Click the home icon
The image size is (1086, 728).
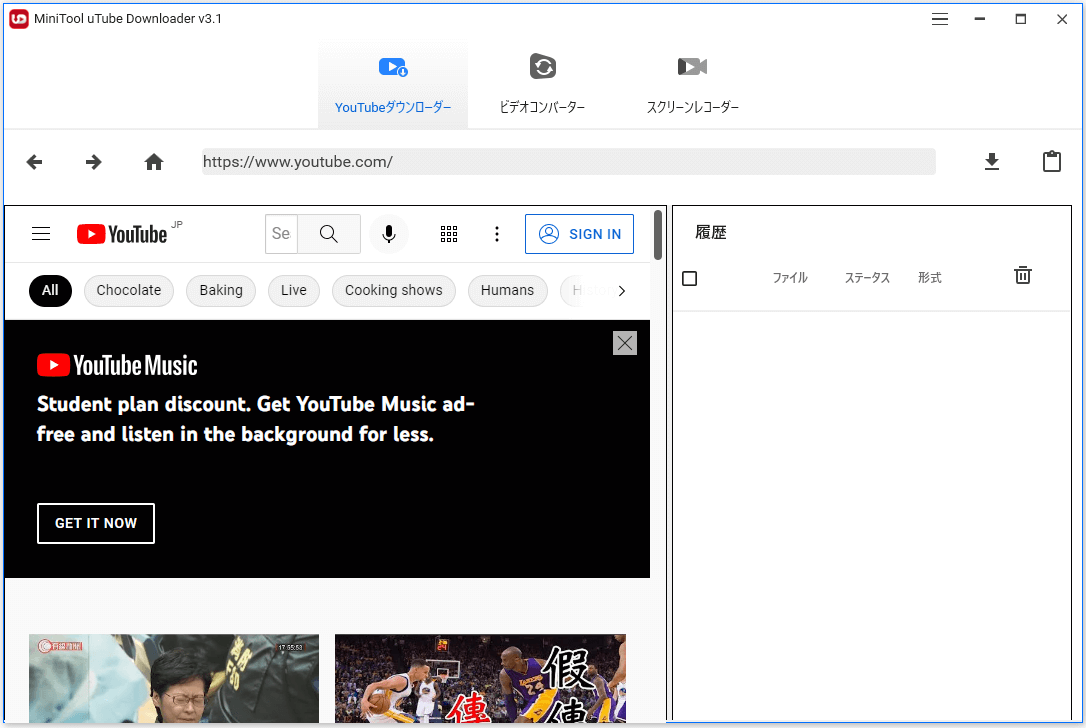(154, 162)
